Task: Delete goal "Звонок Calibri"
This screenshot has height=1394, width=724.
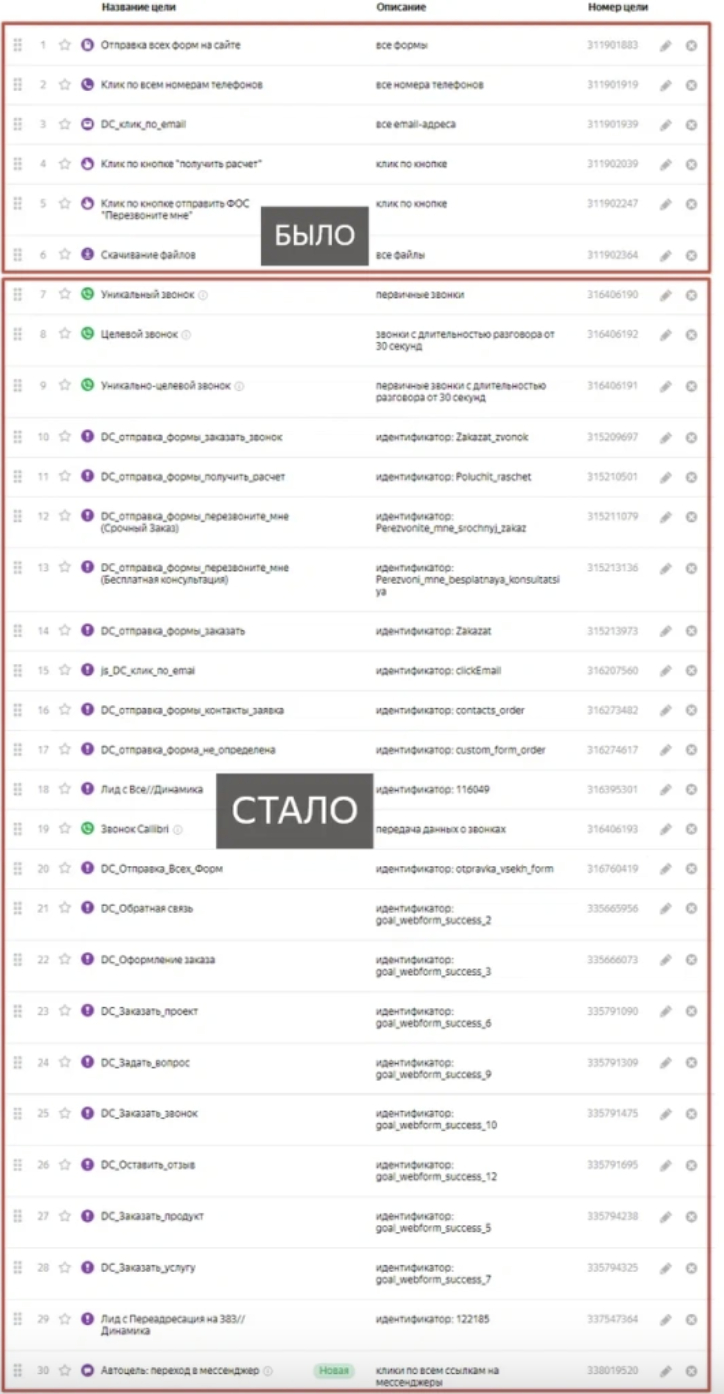Action: [x=691, y=829]
